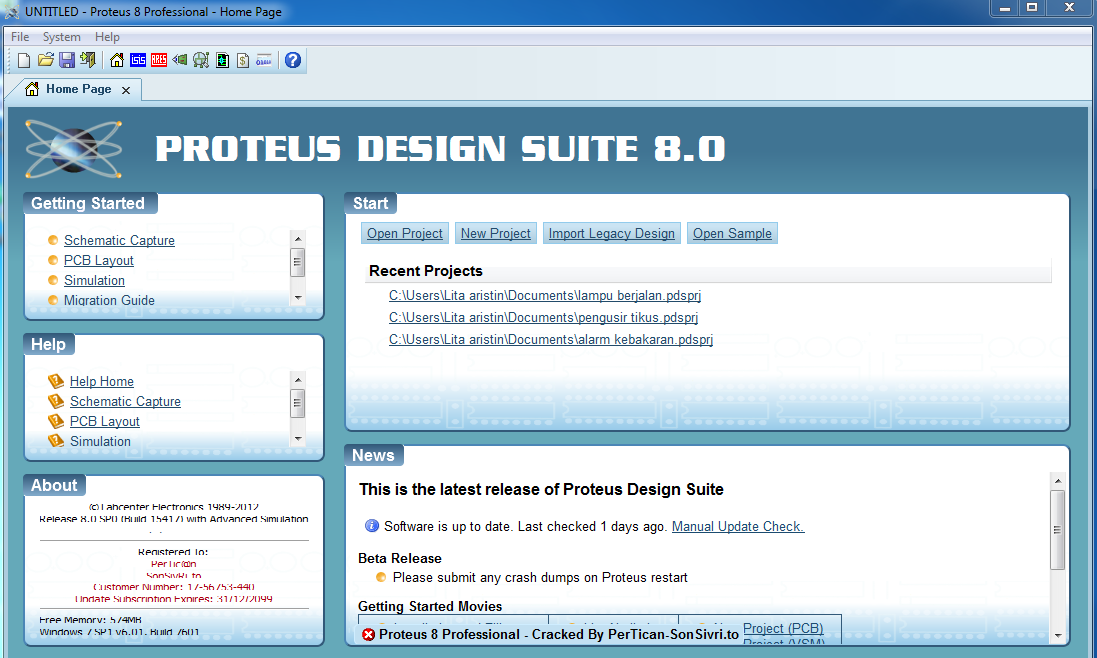The image size is (1097, 658).
Task: Open Help panel PCB Layout link
Action: point(104,422)
